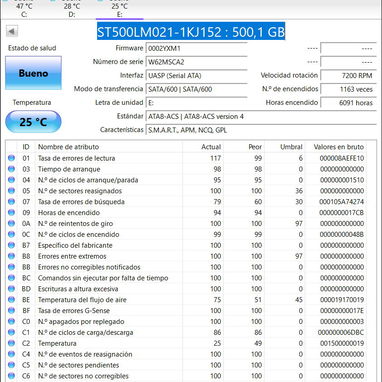Click the 7200 RPM rotation speed field
The height and width of the screenshot is (382, 382).
(348, 76)
